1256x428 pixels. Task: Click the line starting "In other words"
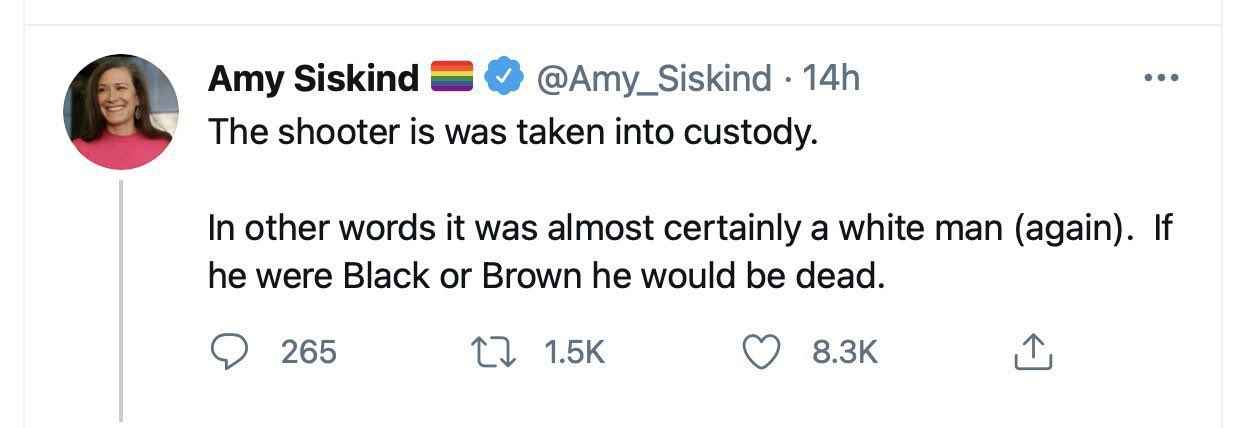tap(690, 229)
